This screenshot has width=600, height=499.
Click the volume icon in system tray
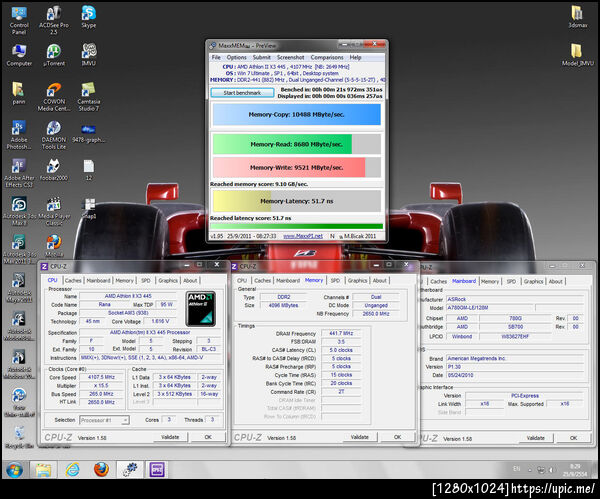[551, 470]
